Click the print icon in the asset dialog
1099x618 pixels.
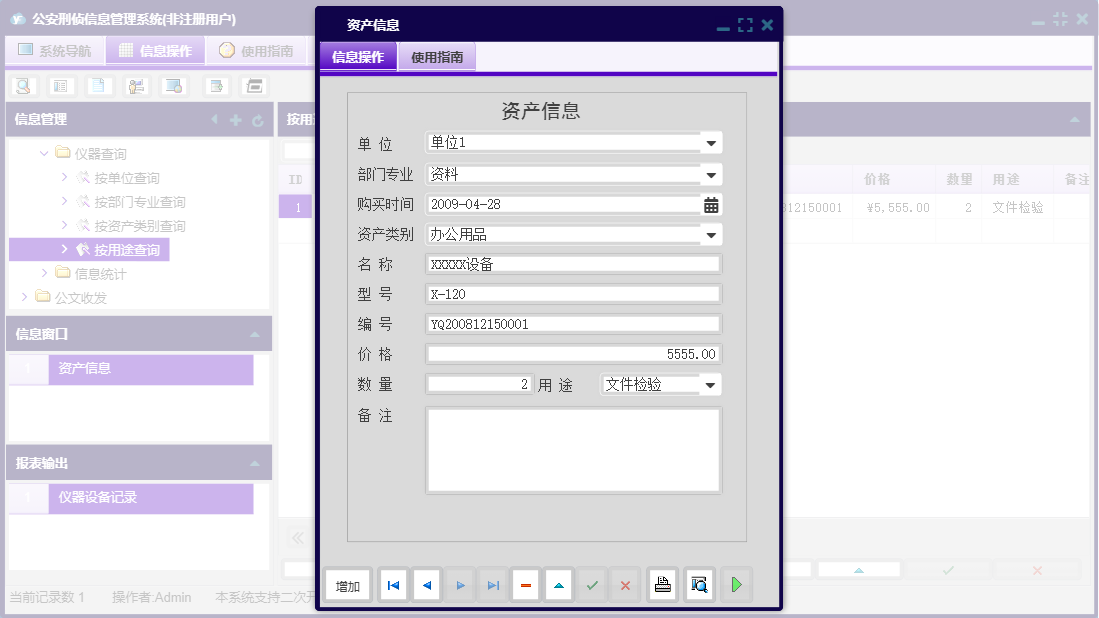662,585
